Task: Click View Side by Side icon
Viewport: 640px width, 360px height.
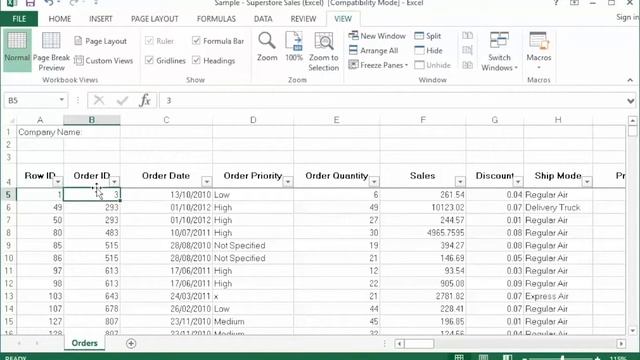Action: coord(468,36)
